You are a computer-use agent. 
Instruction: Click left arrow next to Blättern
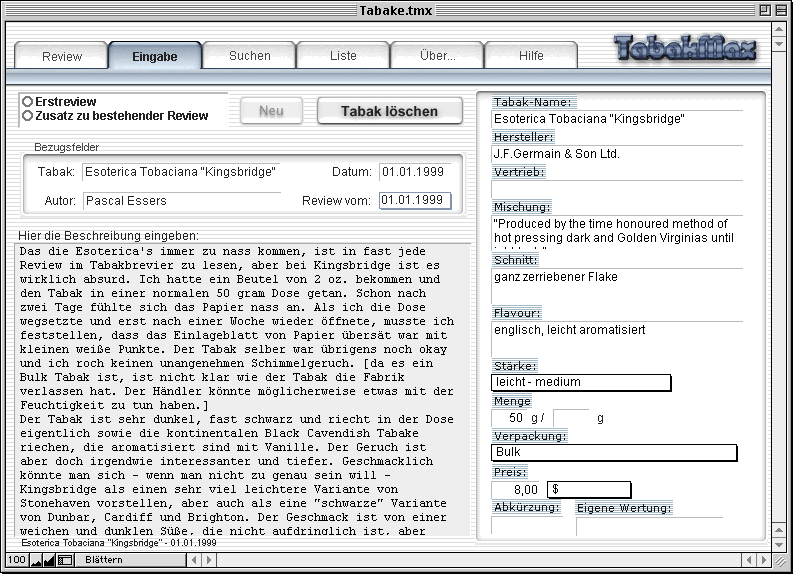(194, 560)
